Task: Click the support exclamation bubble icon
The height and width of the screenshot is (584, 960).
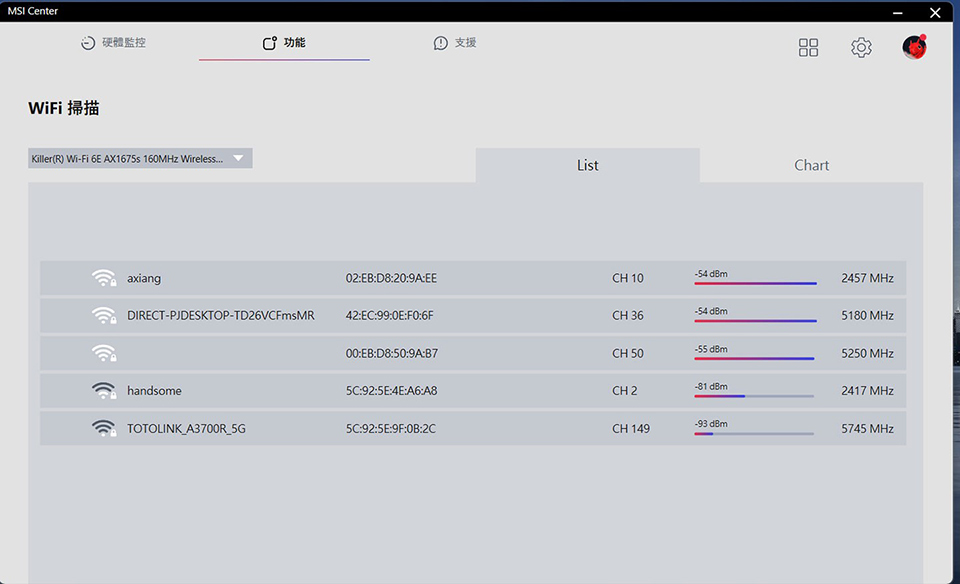Action: [440, 43]
